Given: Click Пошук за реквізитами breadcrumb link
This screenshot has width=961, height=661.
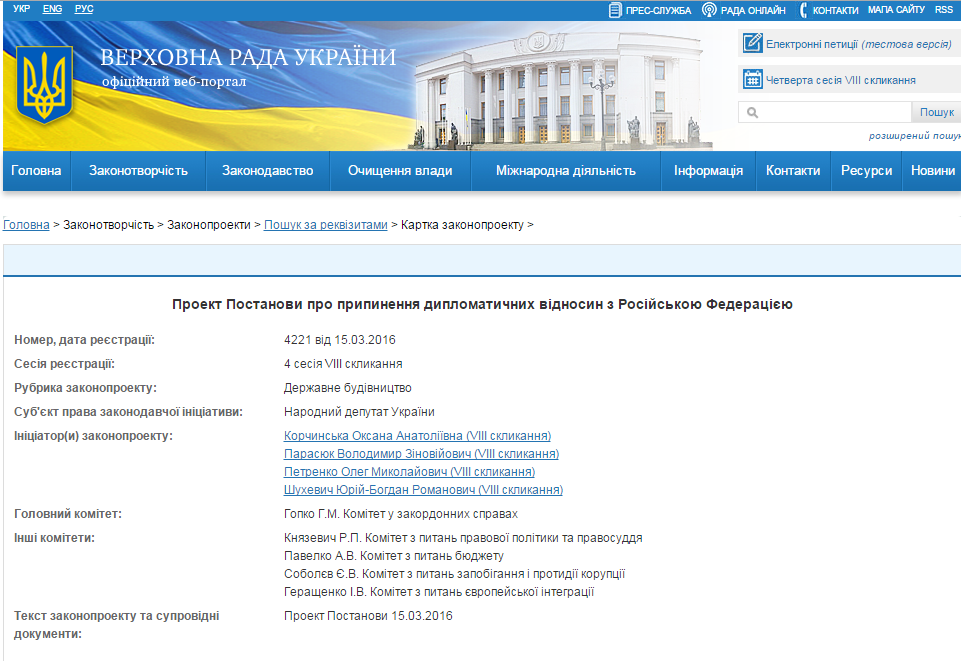Looking at the screenshot, I should point(325,225).
